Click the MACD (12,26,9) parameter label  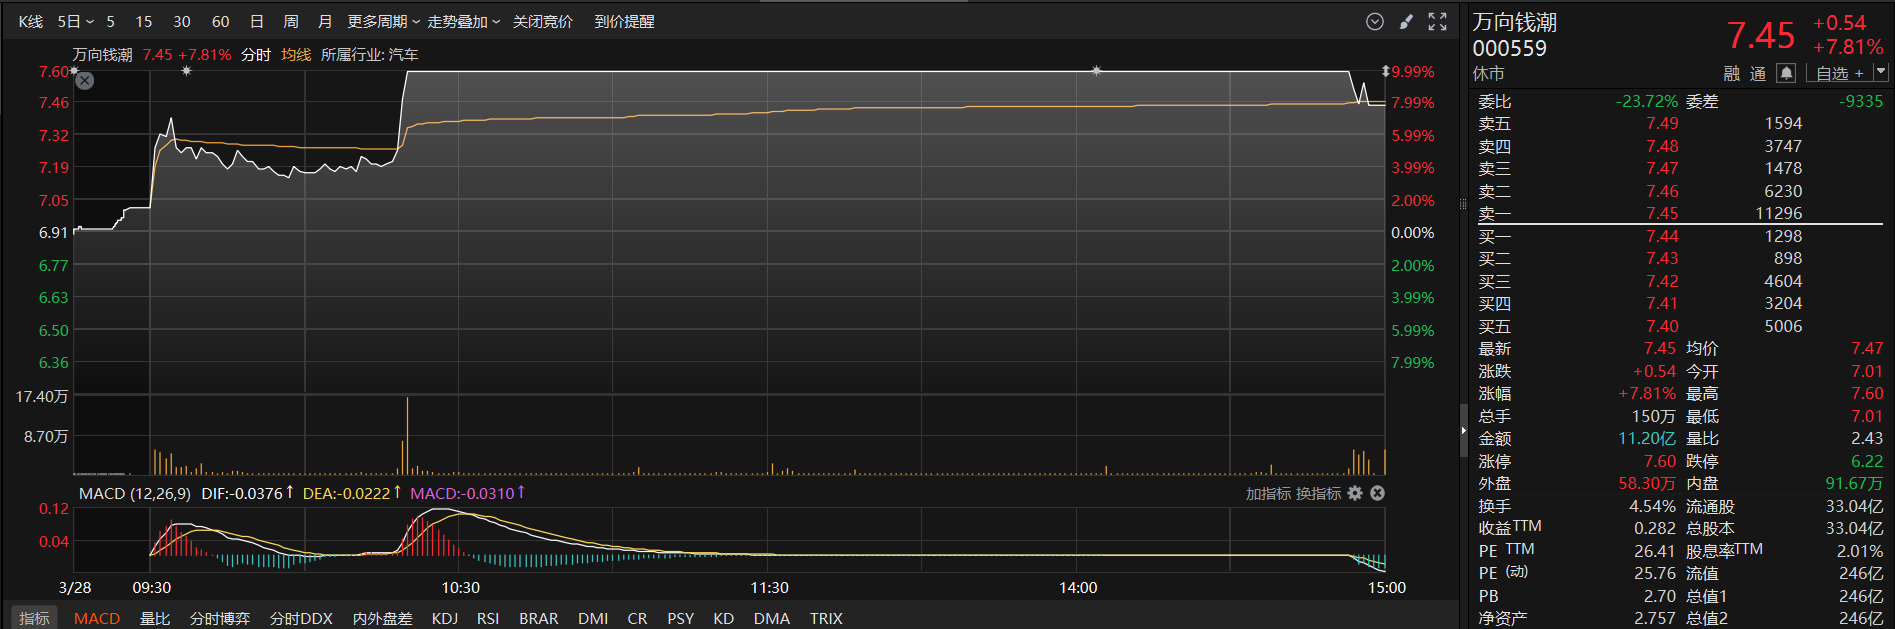click(135, 493)
